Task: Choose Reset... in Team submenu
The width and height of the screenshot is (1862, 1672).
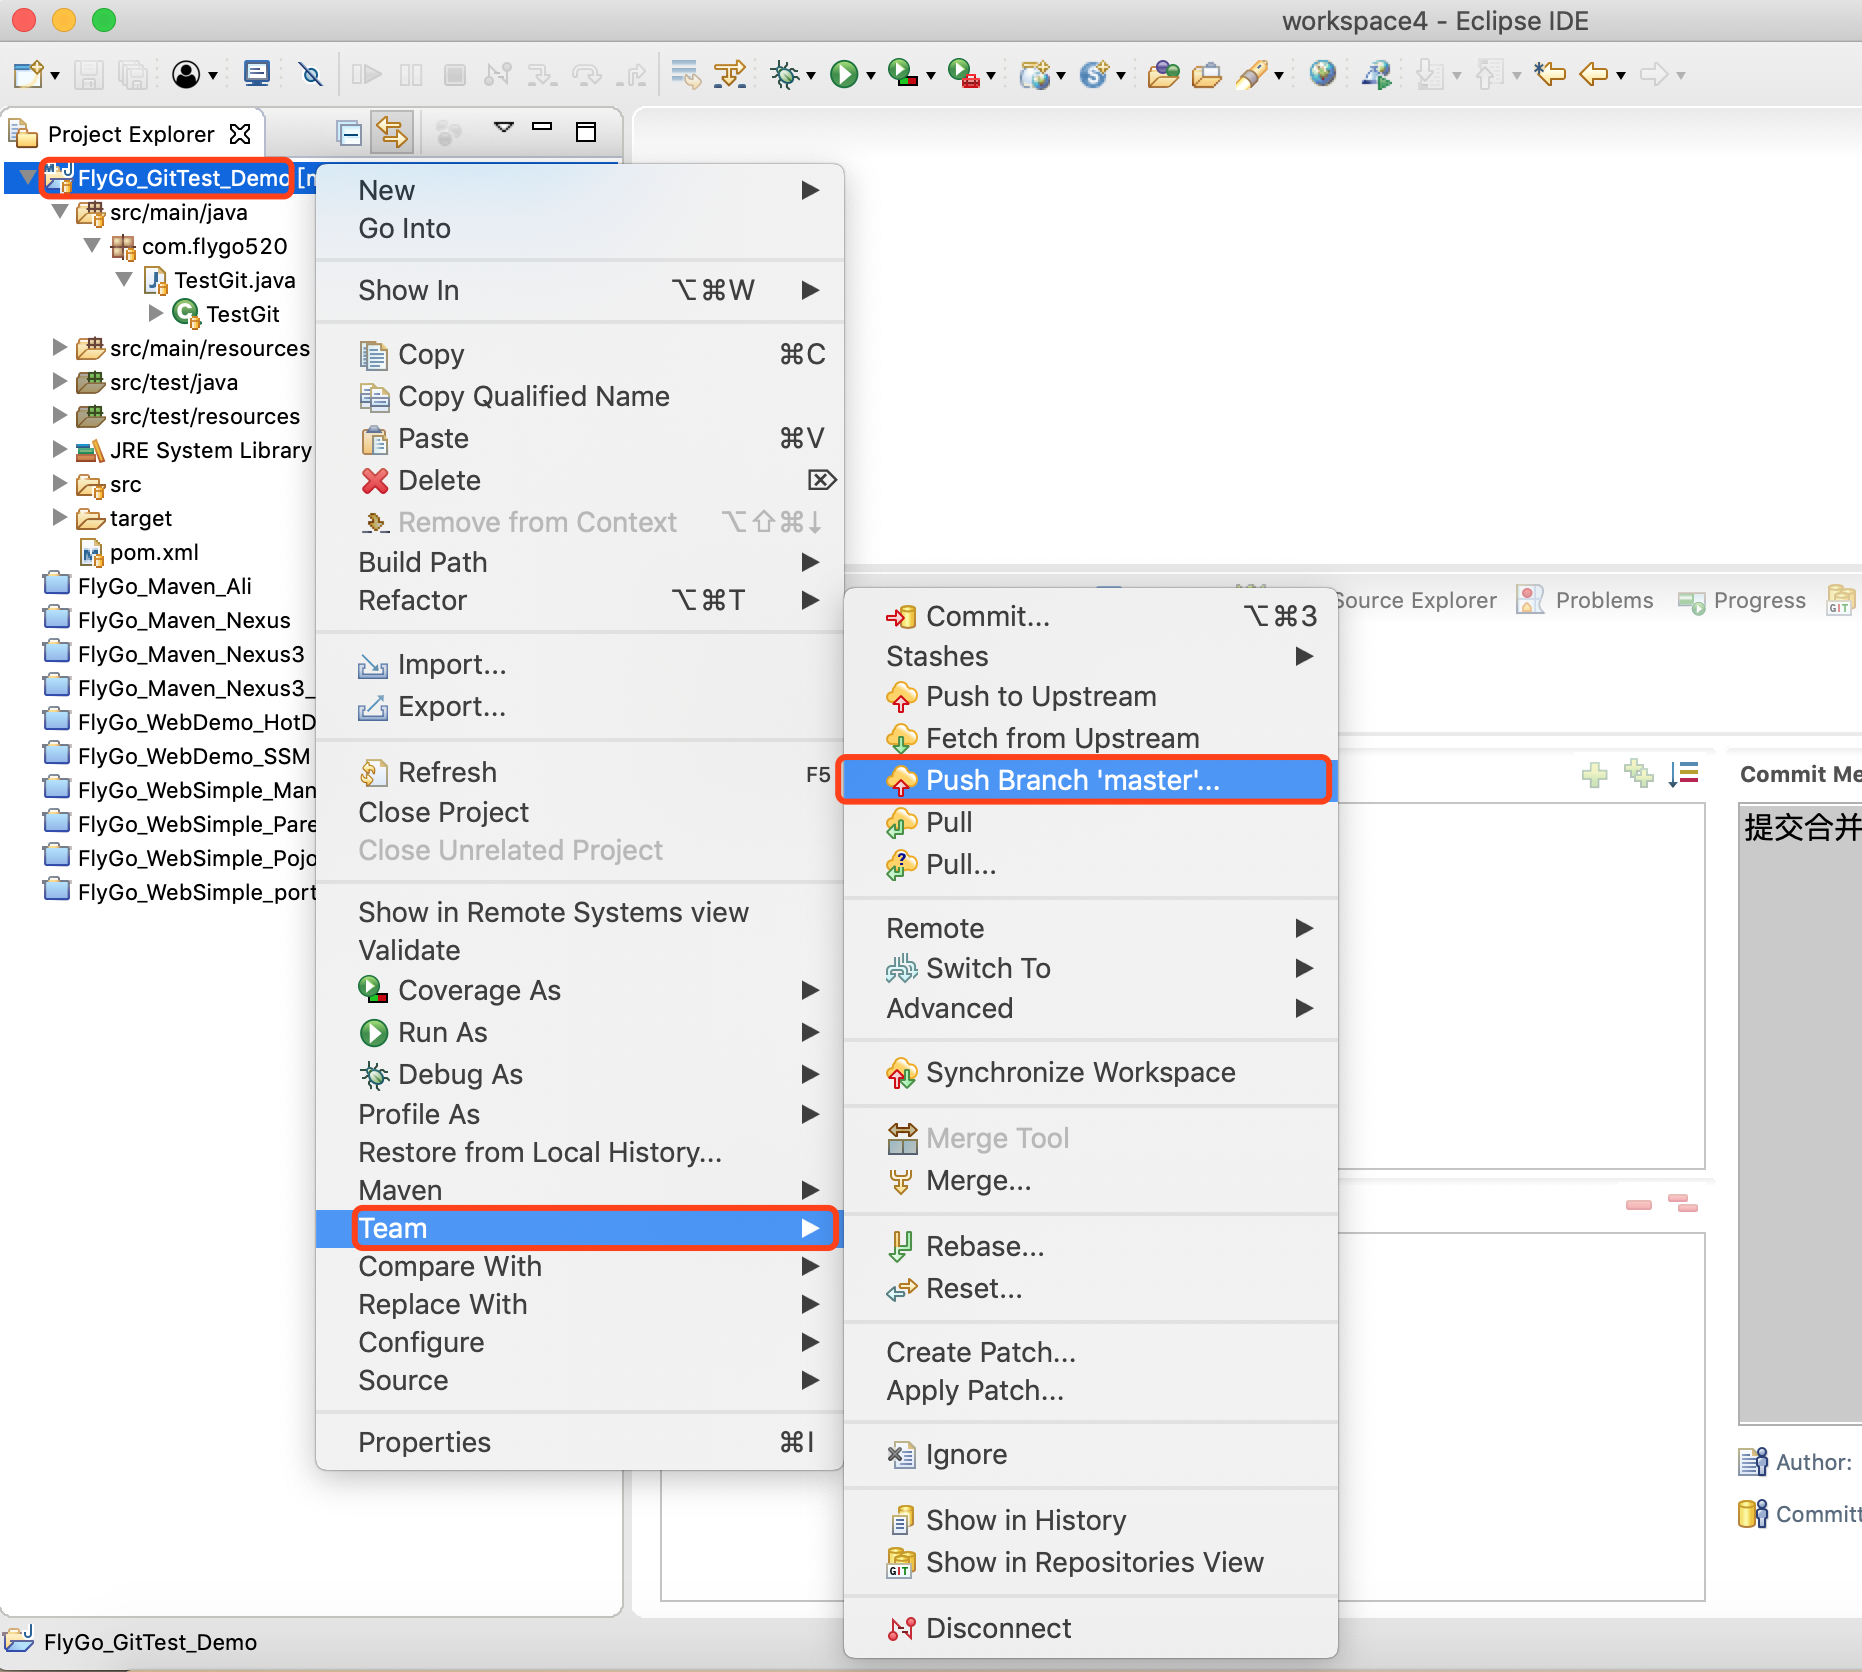Action: pos(1090,1288)
